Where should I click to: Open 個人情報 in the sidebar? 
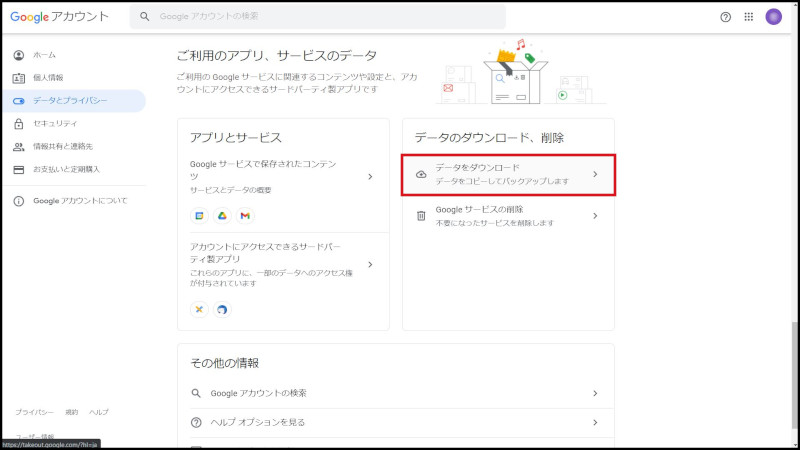48,78
